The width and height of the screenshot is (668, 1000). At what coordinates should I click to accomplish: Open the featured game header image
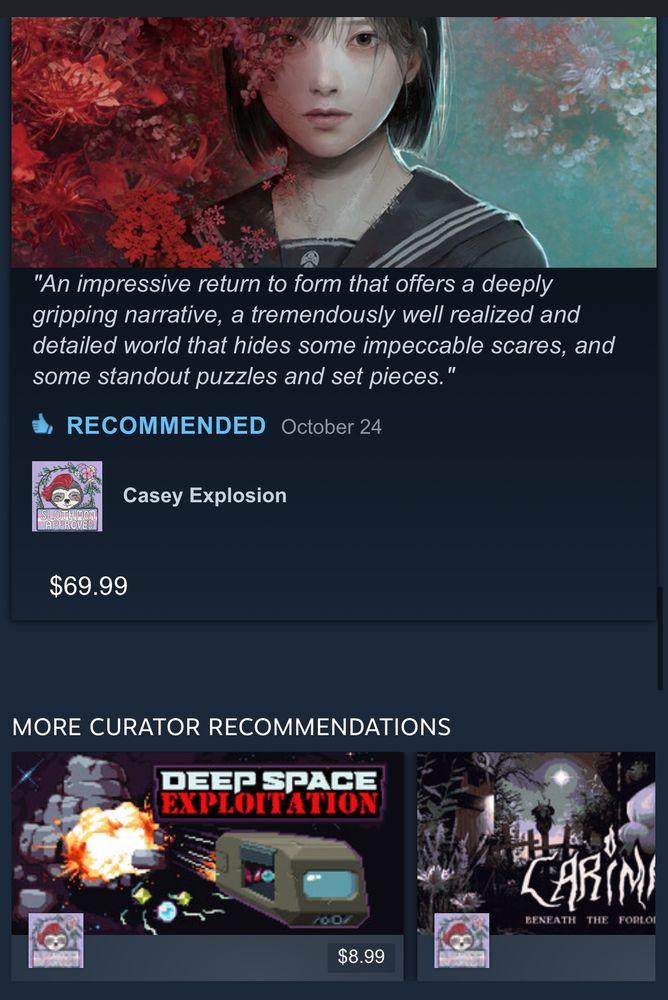pyautogui.click(x=334, y=142)
